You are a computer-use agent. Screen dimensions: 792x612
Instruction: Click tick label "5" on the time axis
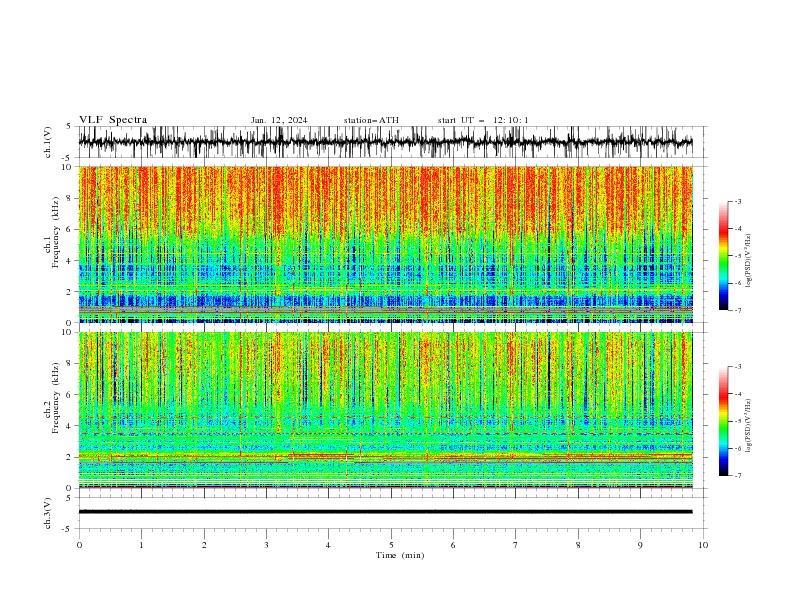click(391, 545)
